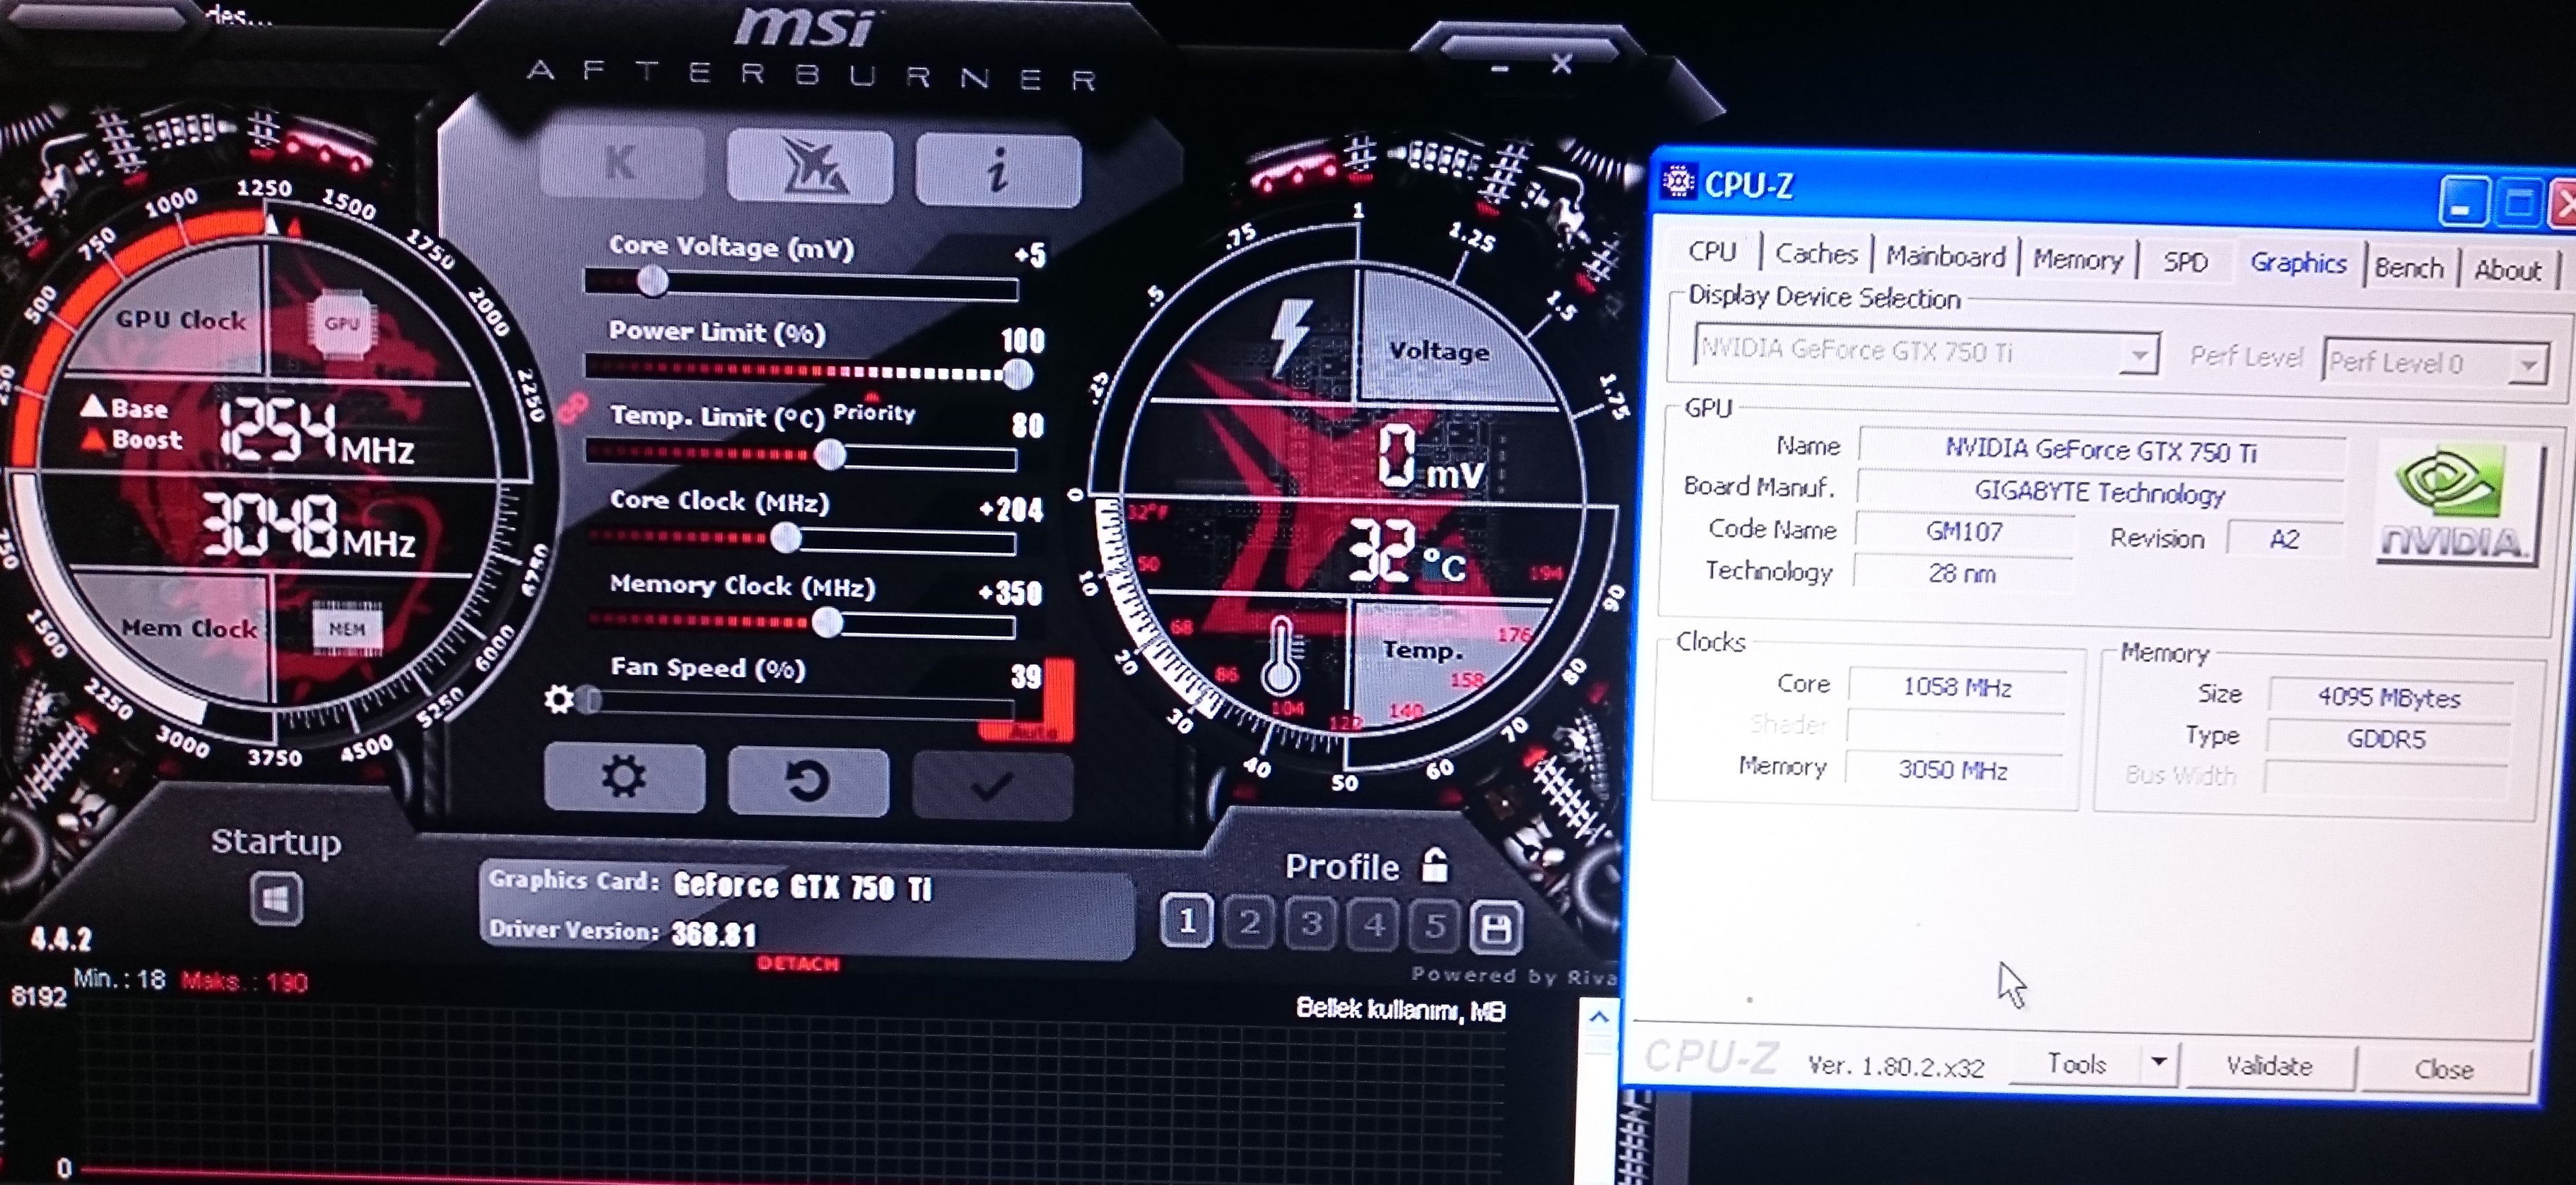Select the SPD tab in CPU-Z

coord(2185,261)
